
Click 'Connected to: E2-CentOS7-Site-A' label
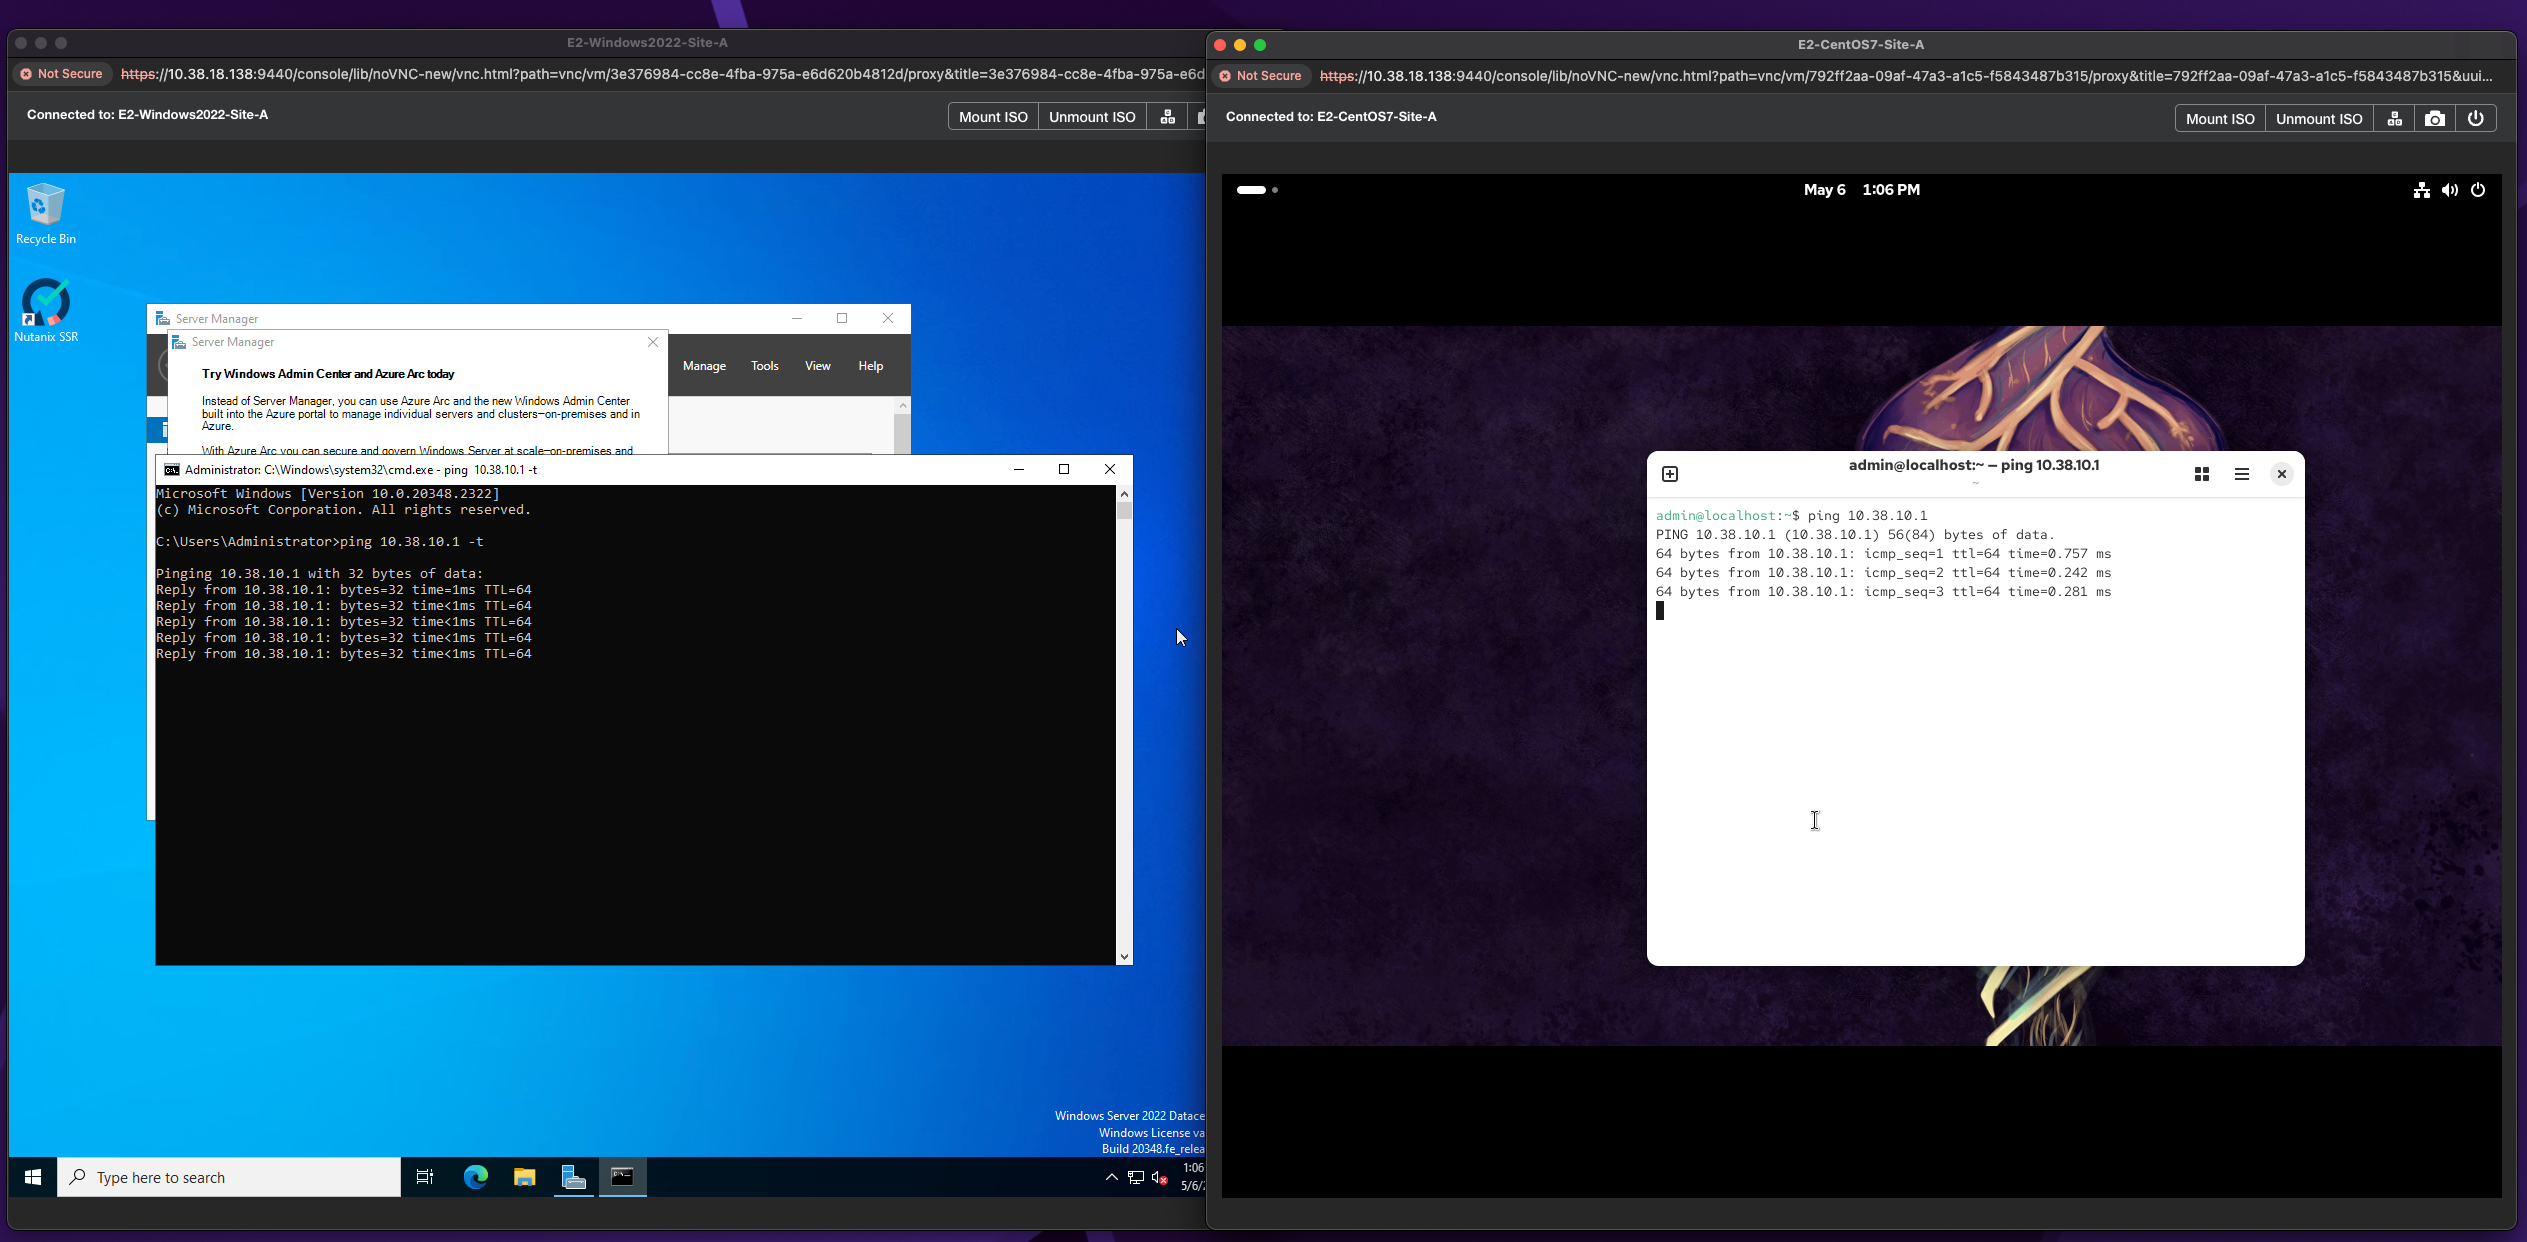(1331, 117)
